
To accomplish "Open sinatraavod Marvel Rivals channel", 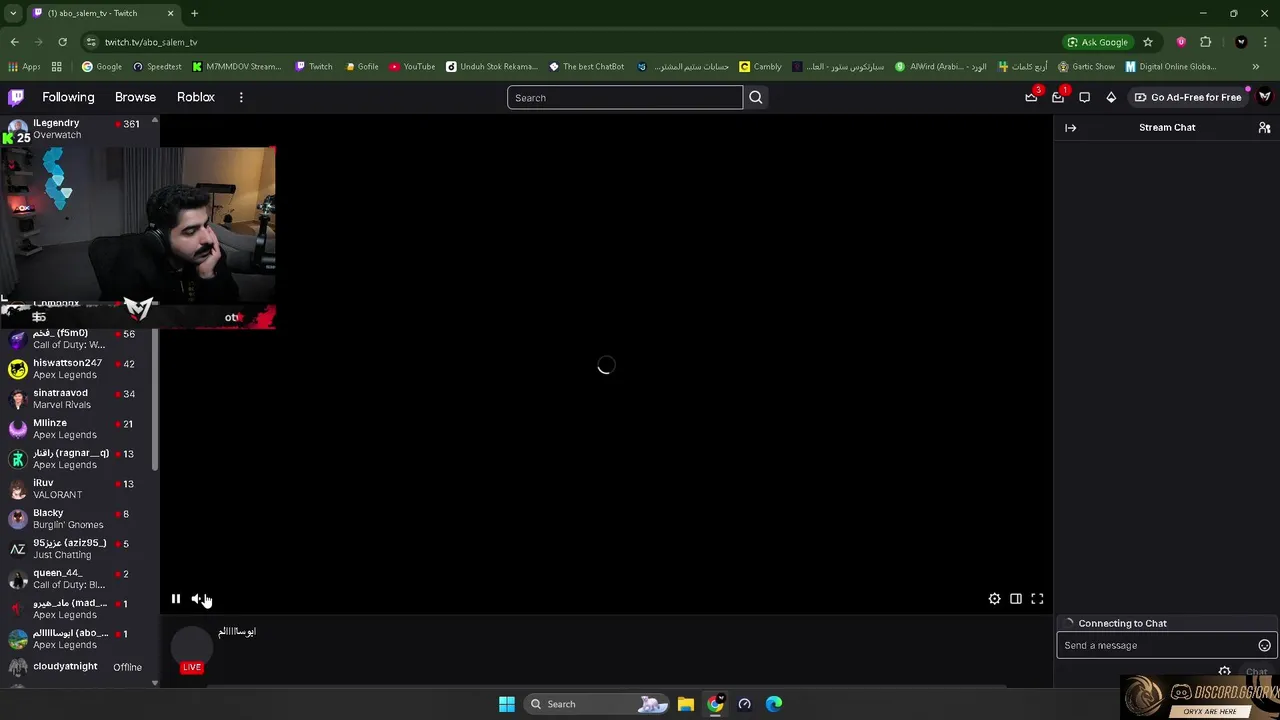I will click(78, 399).
